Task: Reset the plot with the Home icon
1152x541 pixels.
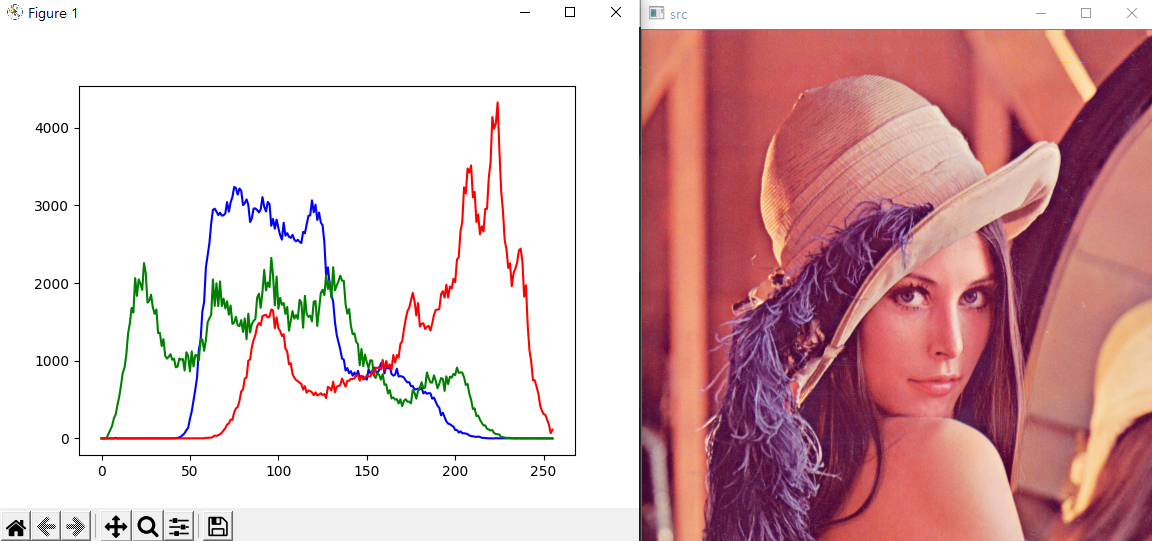Action: pyautogui.click(x=16, y=526)
